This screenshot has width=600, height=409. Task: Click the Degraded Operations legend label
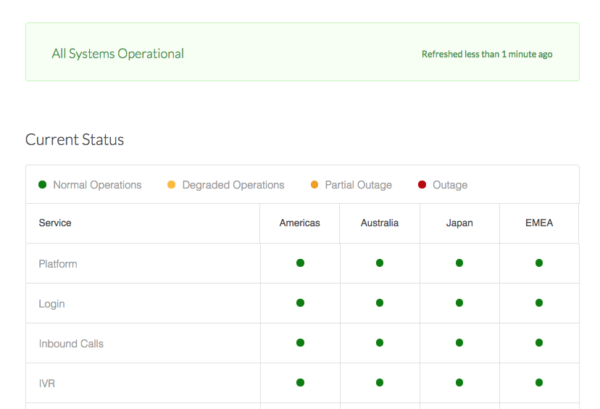[233, 185]
